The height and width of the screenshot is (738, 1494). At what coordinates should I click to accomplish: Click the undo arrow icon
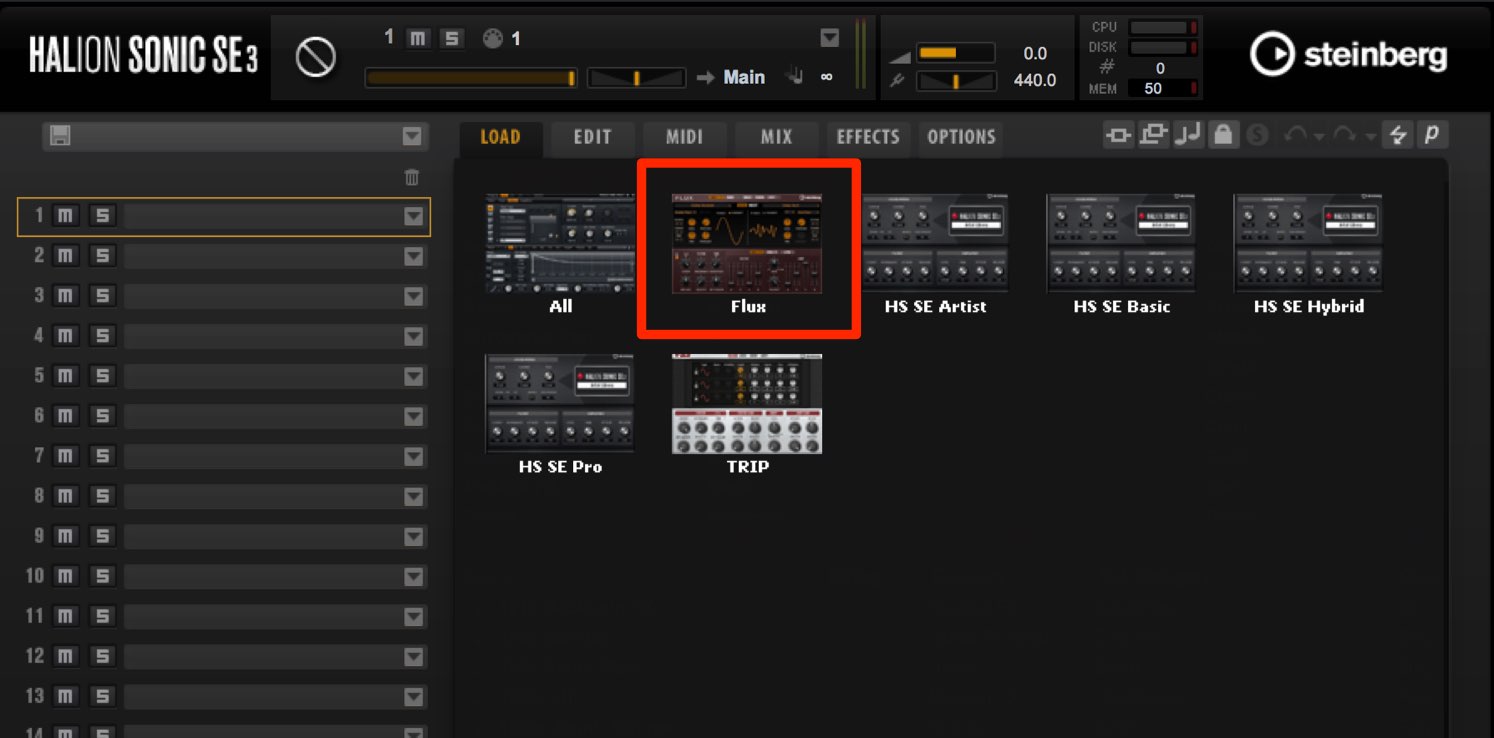click(1295, 135)
